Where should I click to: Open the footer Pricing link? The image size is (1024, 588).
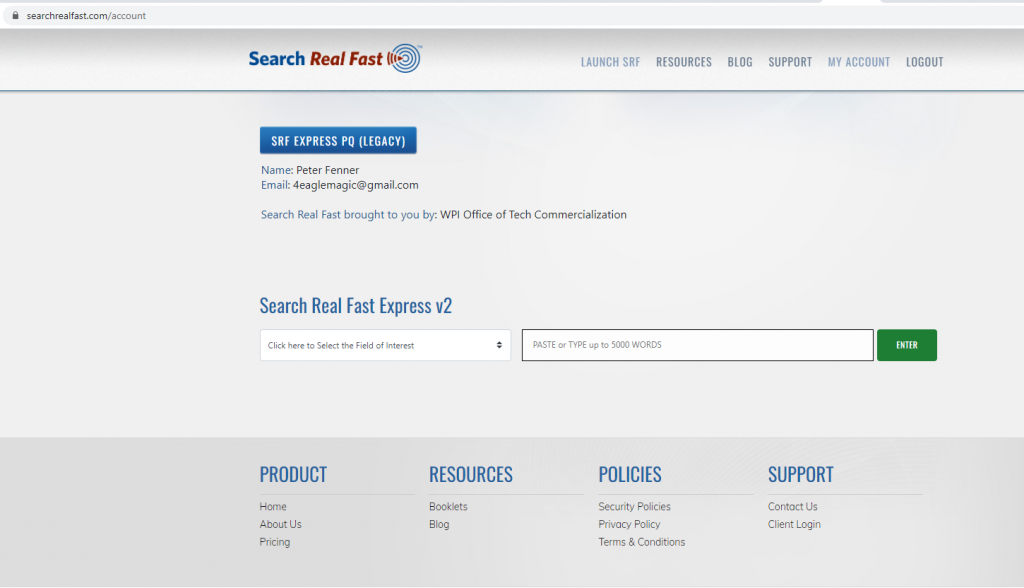(274, 542)
